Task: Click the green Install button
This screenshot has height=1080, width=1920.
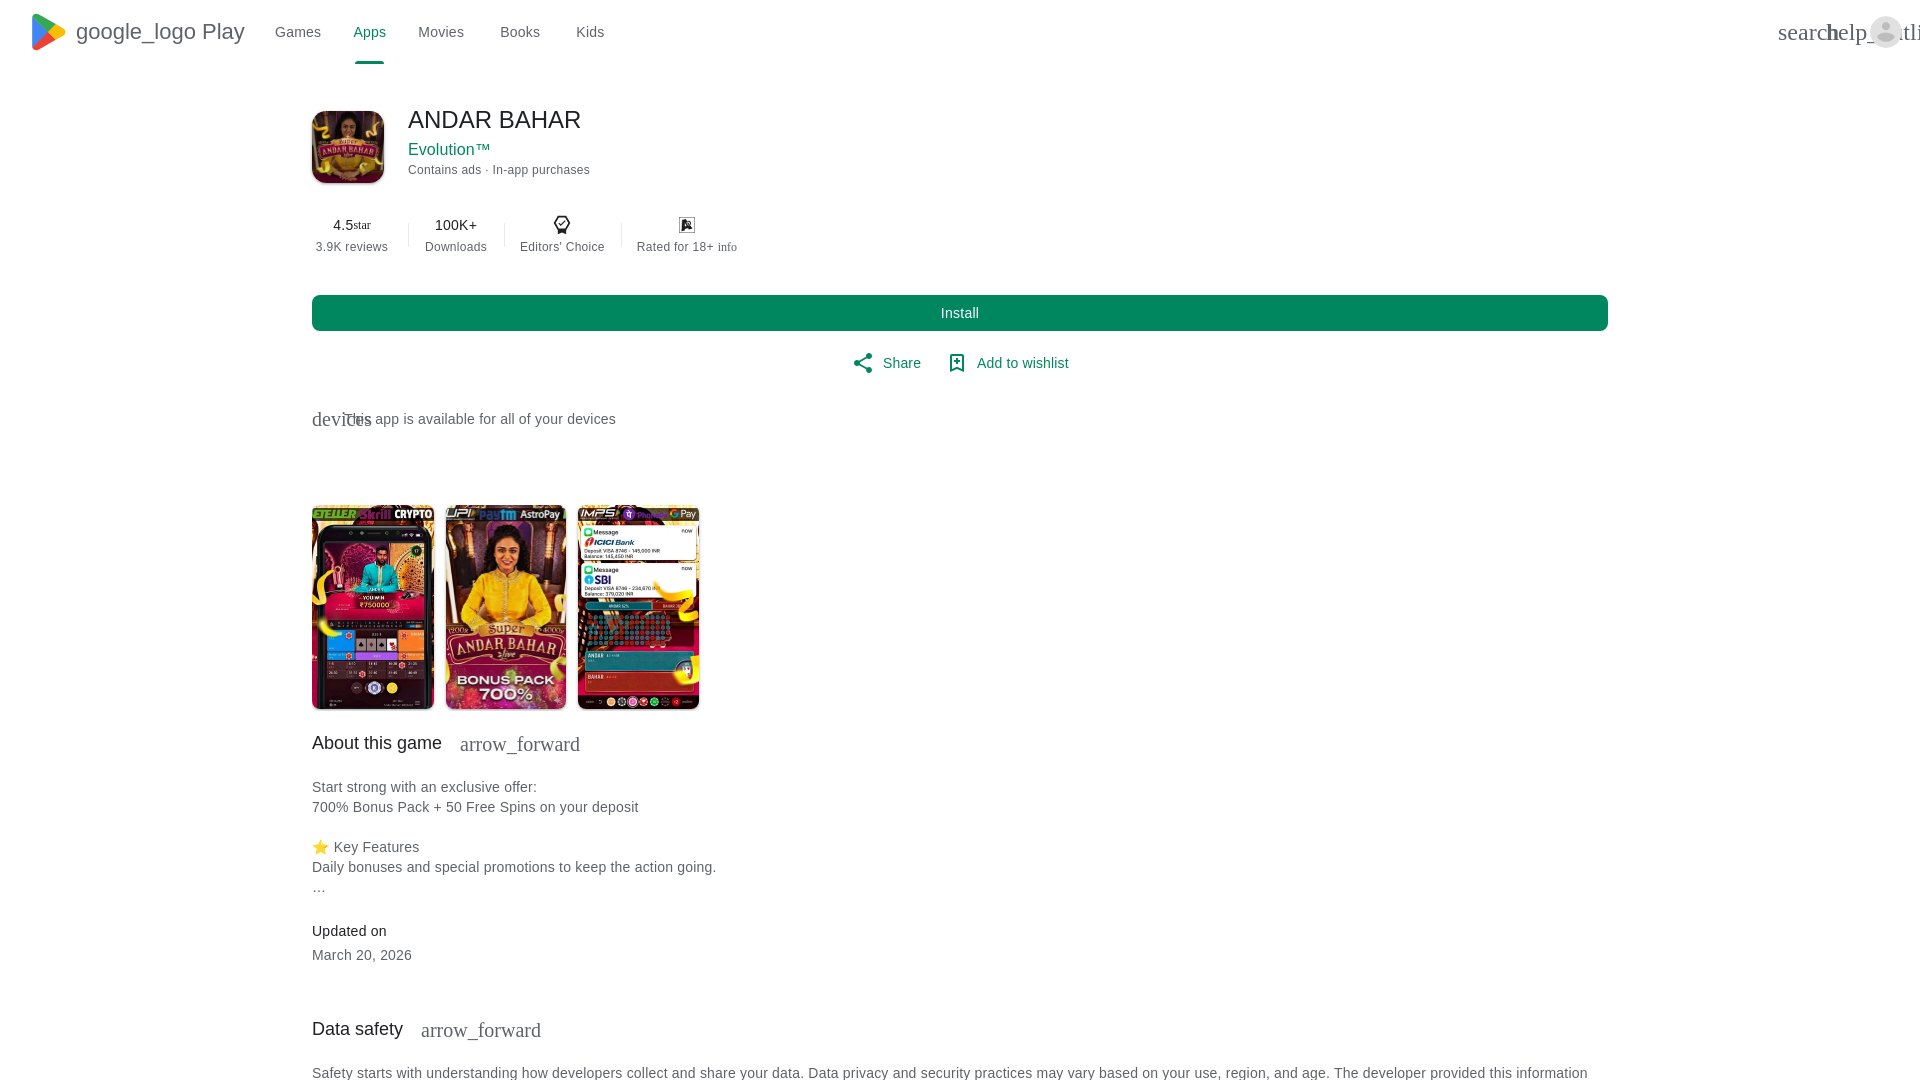Action: (x=960, y=313)
